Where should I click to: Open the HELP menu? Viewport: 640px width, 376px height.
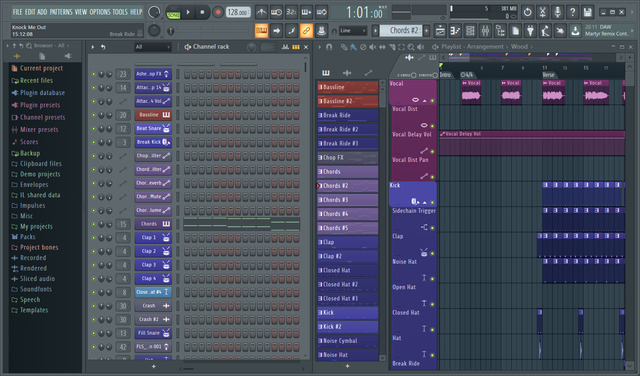(136, 12)
